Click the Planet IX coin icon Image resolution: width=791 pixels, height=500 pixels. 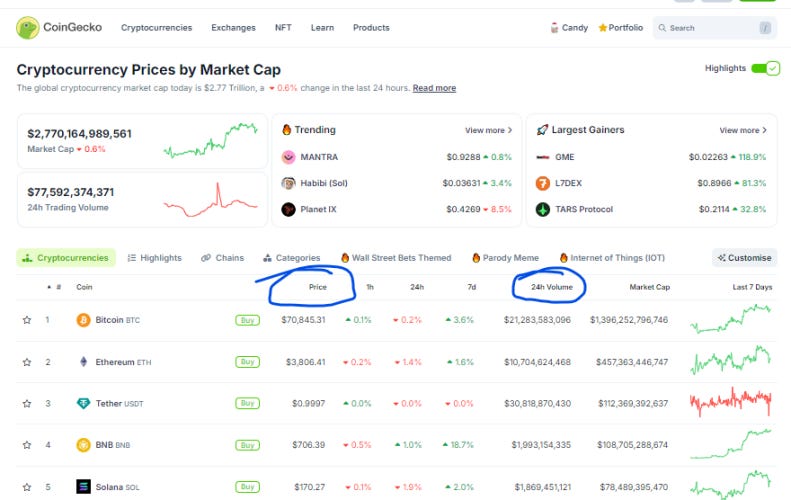[x=288, y=209]
